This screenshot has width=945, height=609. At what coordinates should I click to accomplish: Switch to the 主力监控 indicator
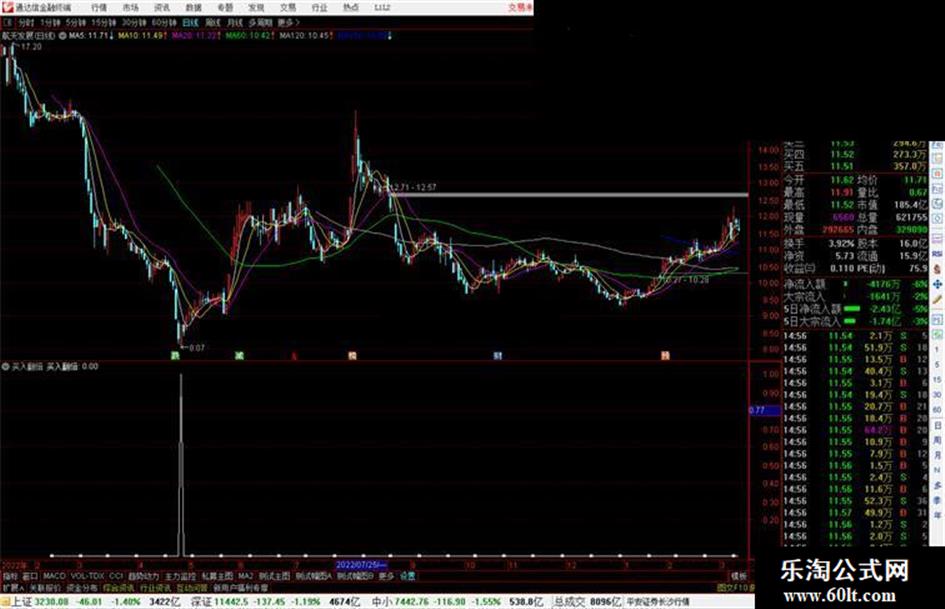pyautogui.click(x=180, y=576)
